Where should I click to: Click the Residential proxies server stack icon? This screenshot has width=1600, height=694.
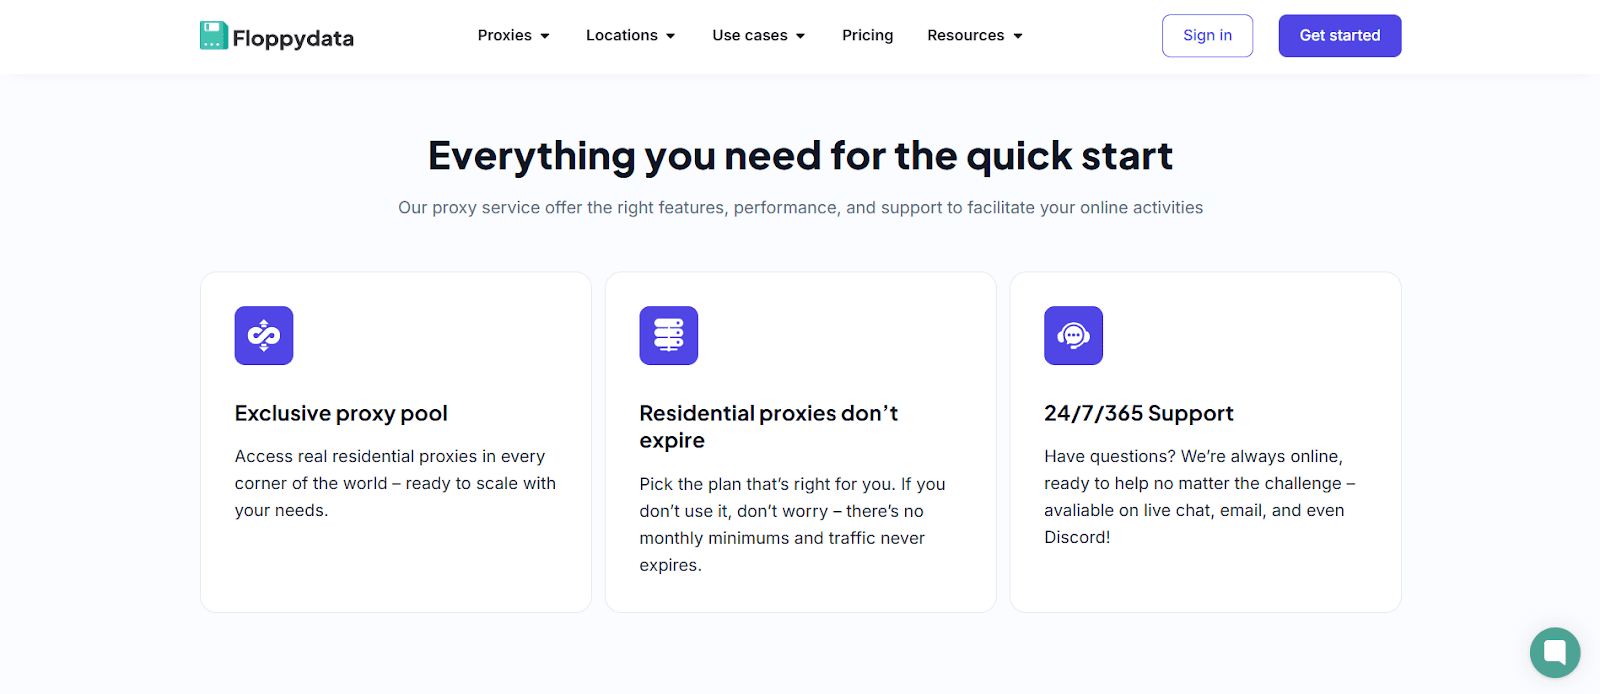click(669, 336)
